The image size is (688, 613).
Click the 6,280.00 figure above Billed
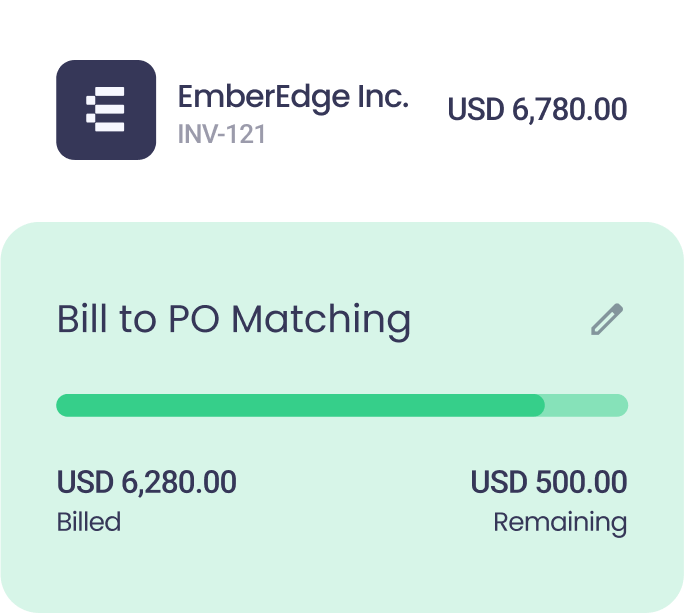click(x=179, y=483)
